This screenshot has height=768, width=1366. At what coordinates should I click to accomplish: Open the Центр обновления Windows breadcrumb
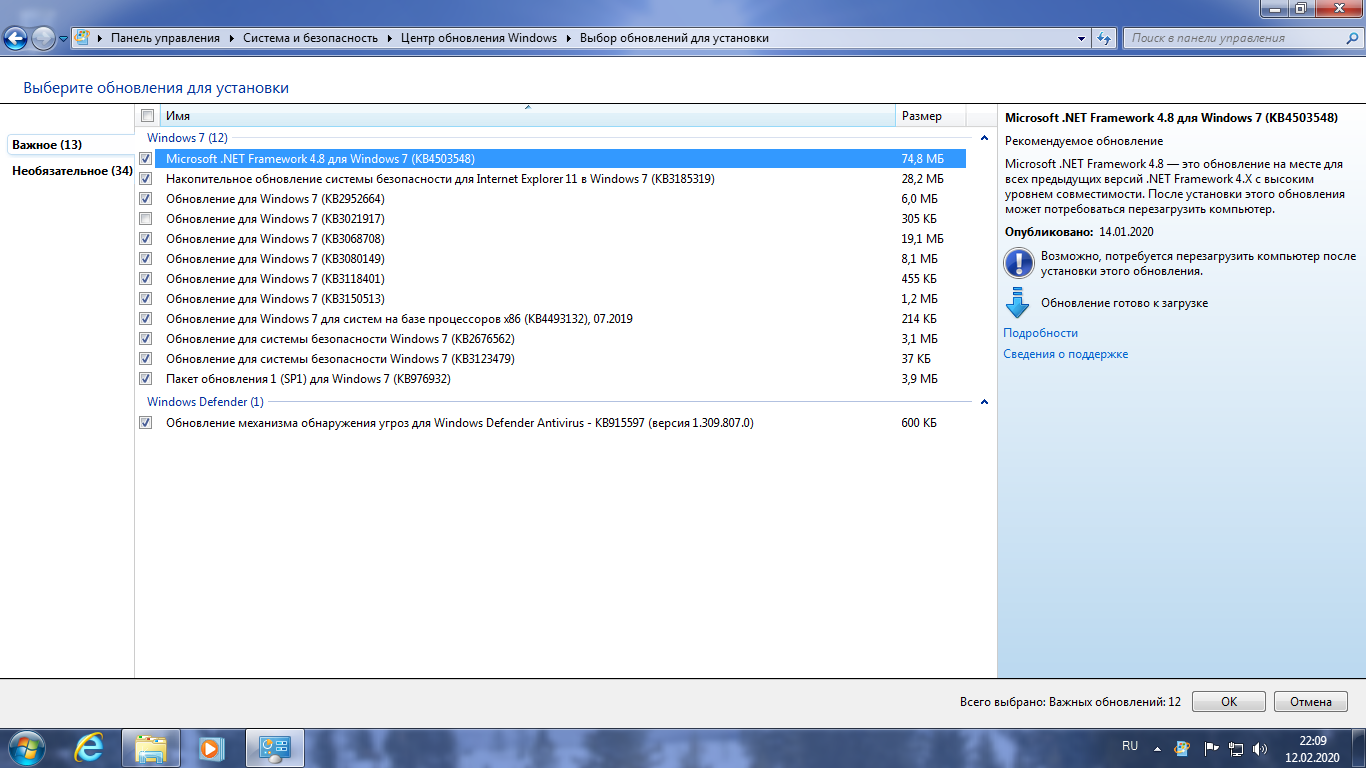click(x=478, y=38)
